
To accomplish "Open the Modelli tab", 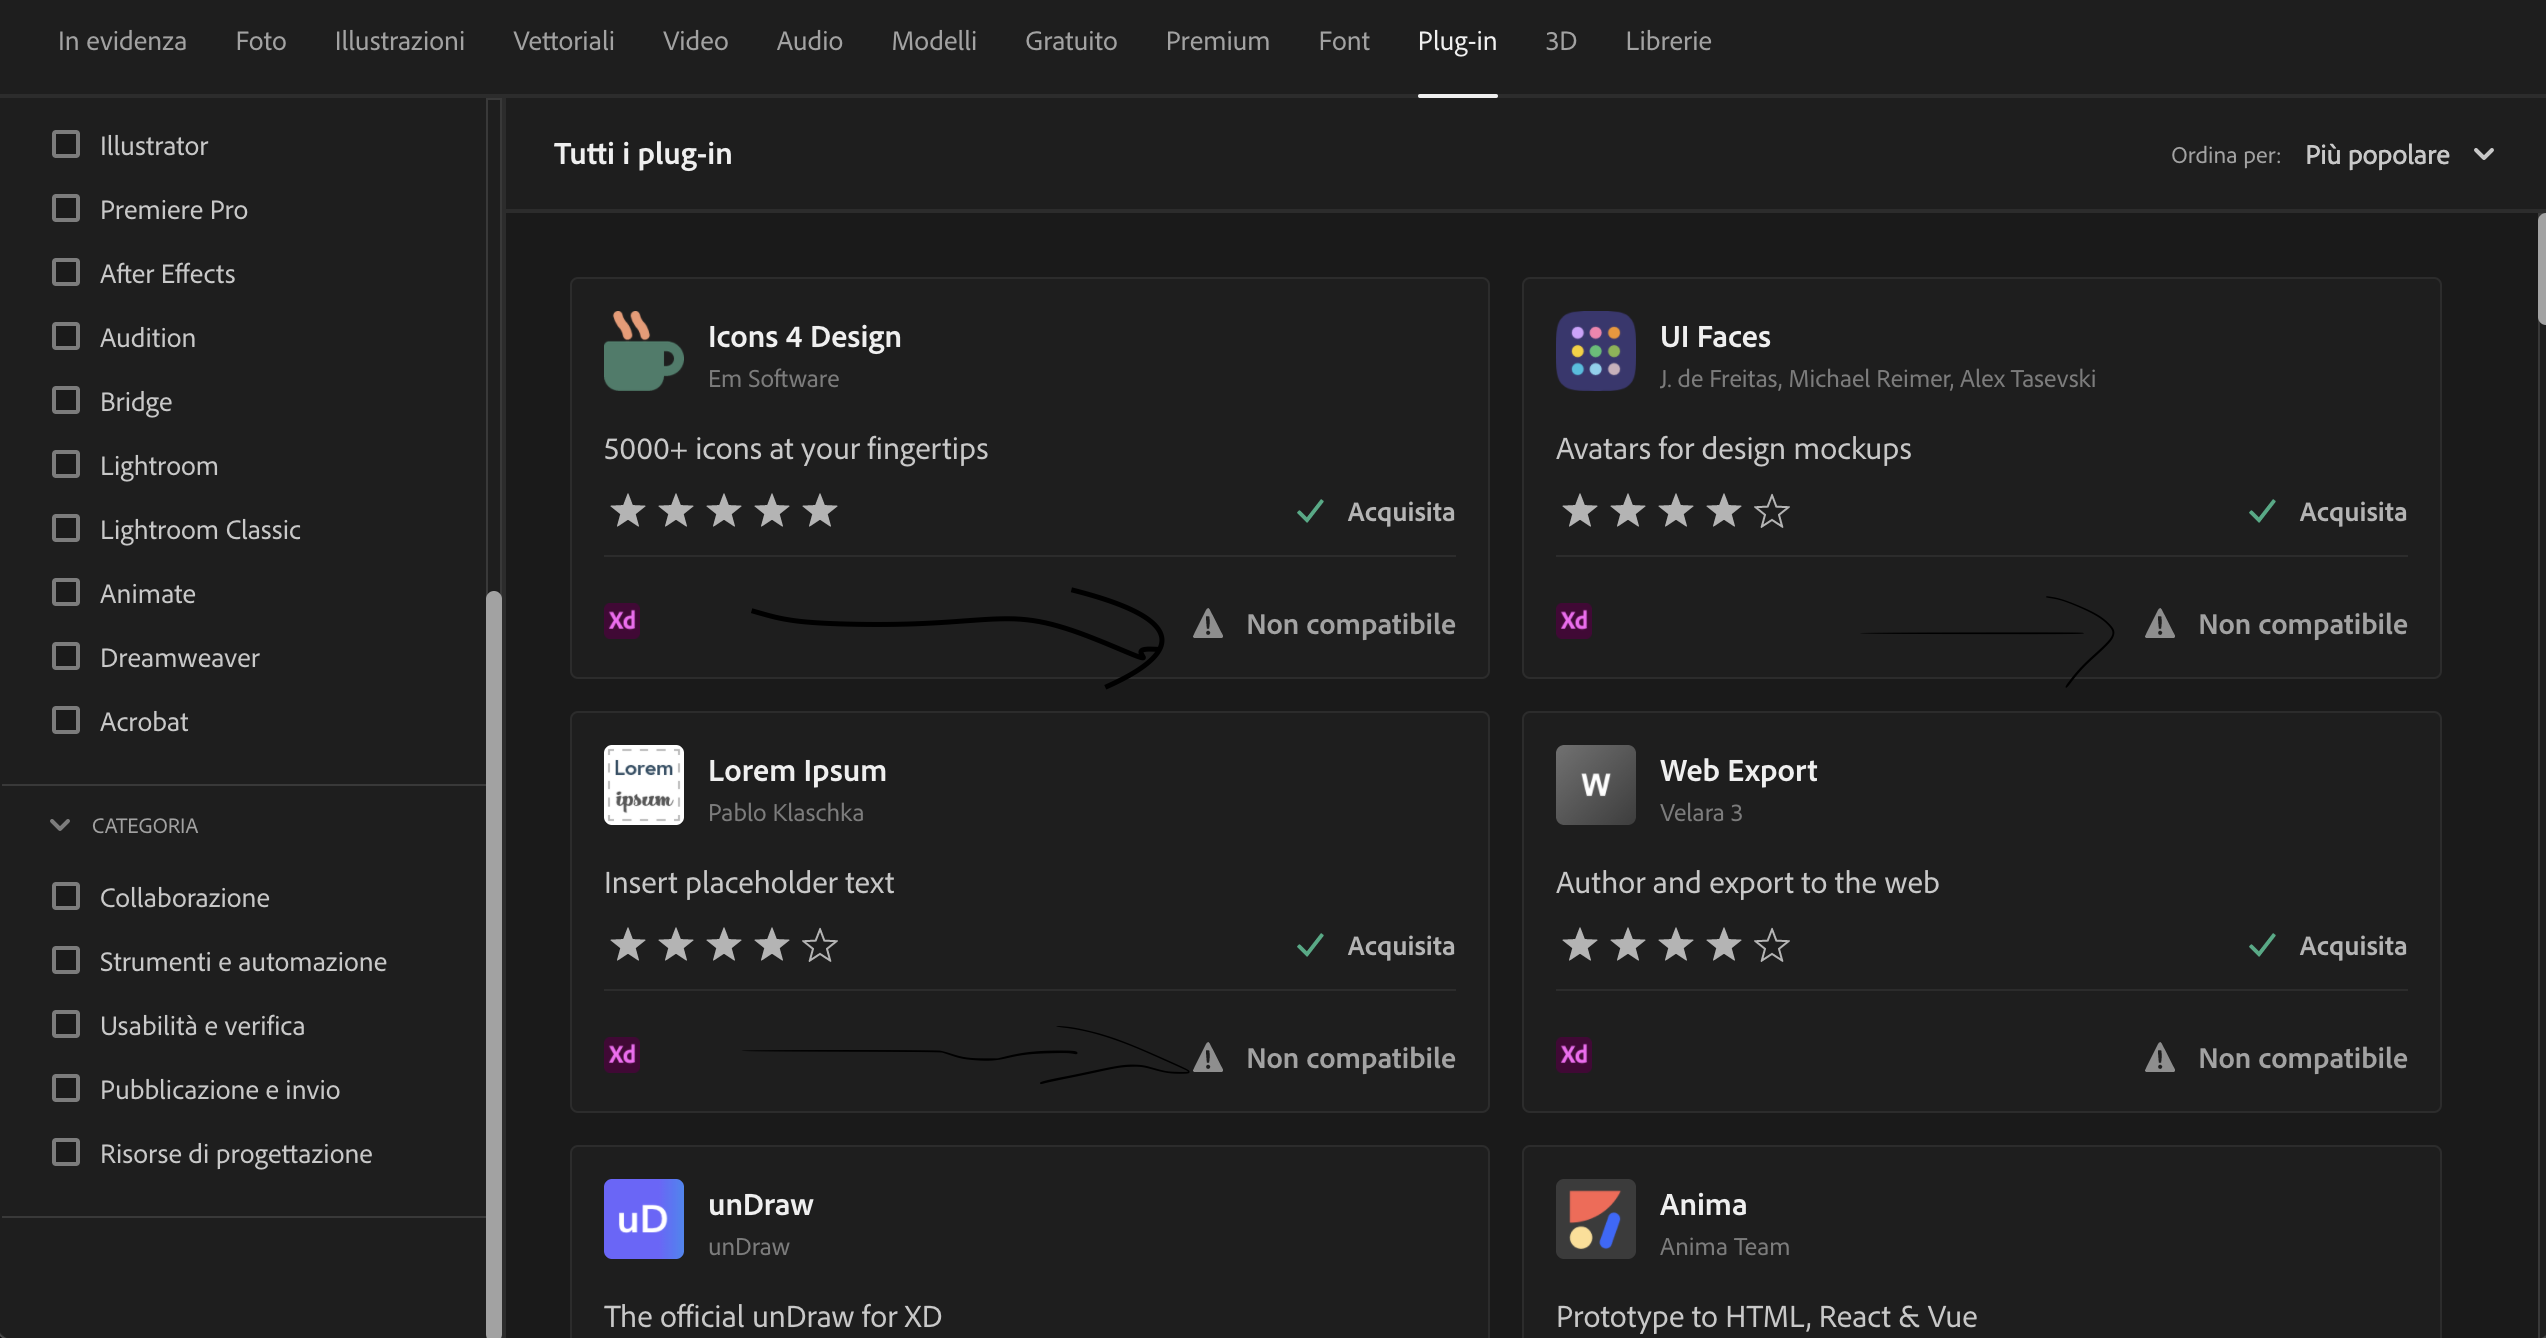I will (x=934, y=41).
